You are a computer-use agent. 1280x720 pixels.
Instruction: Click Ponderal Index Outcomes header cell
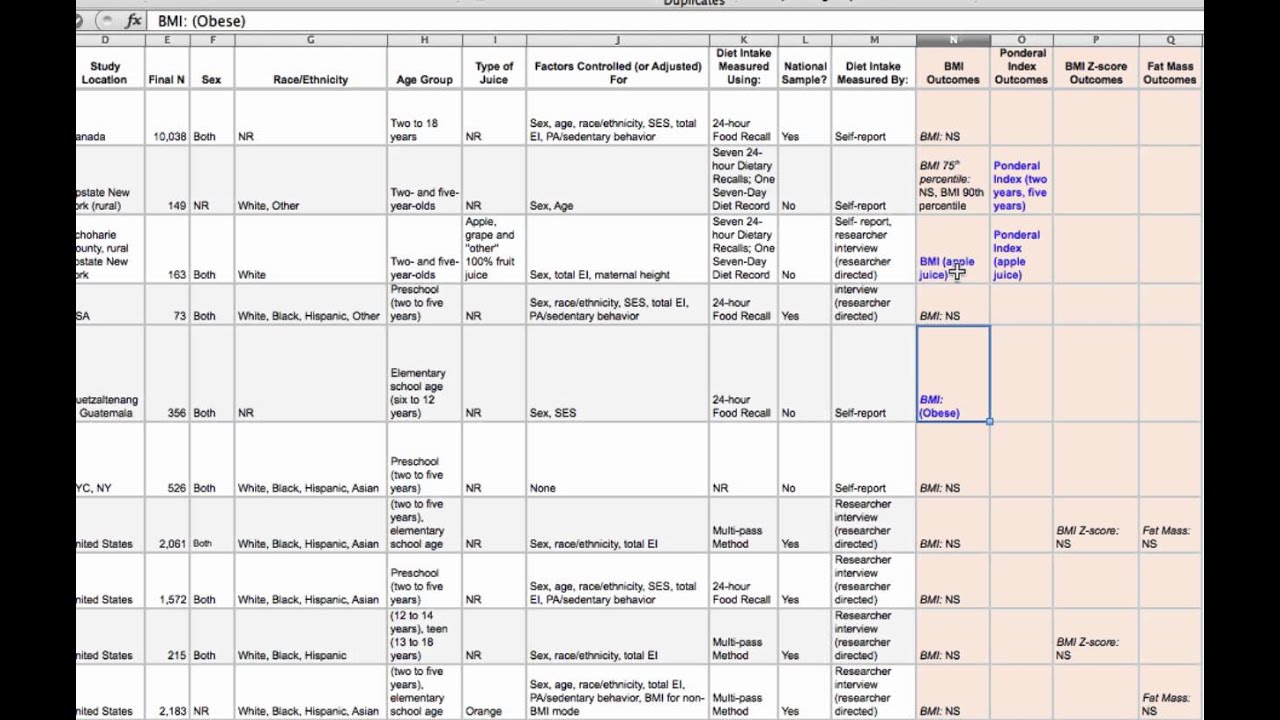pos(1021,68)
